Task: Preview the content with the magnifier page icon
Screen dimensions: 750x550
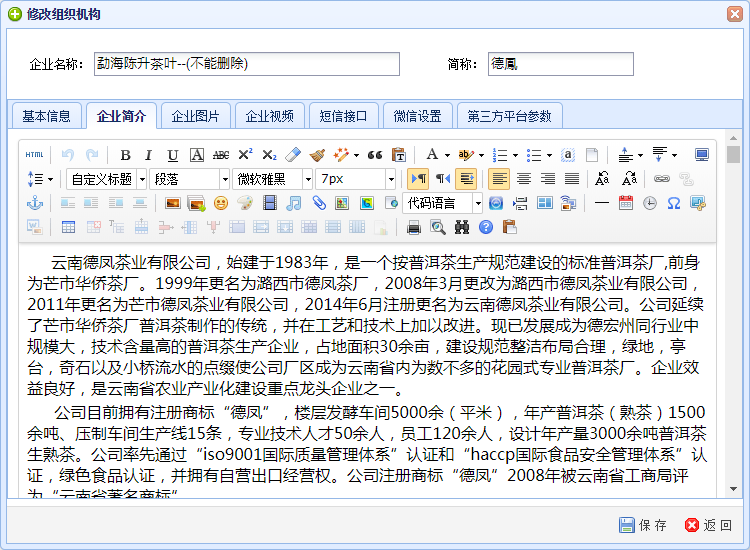Action: pyautogui.click(x=438, y=227)
